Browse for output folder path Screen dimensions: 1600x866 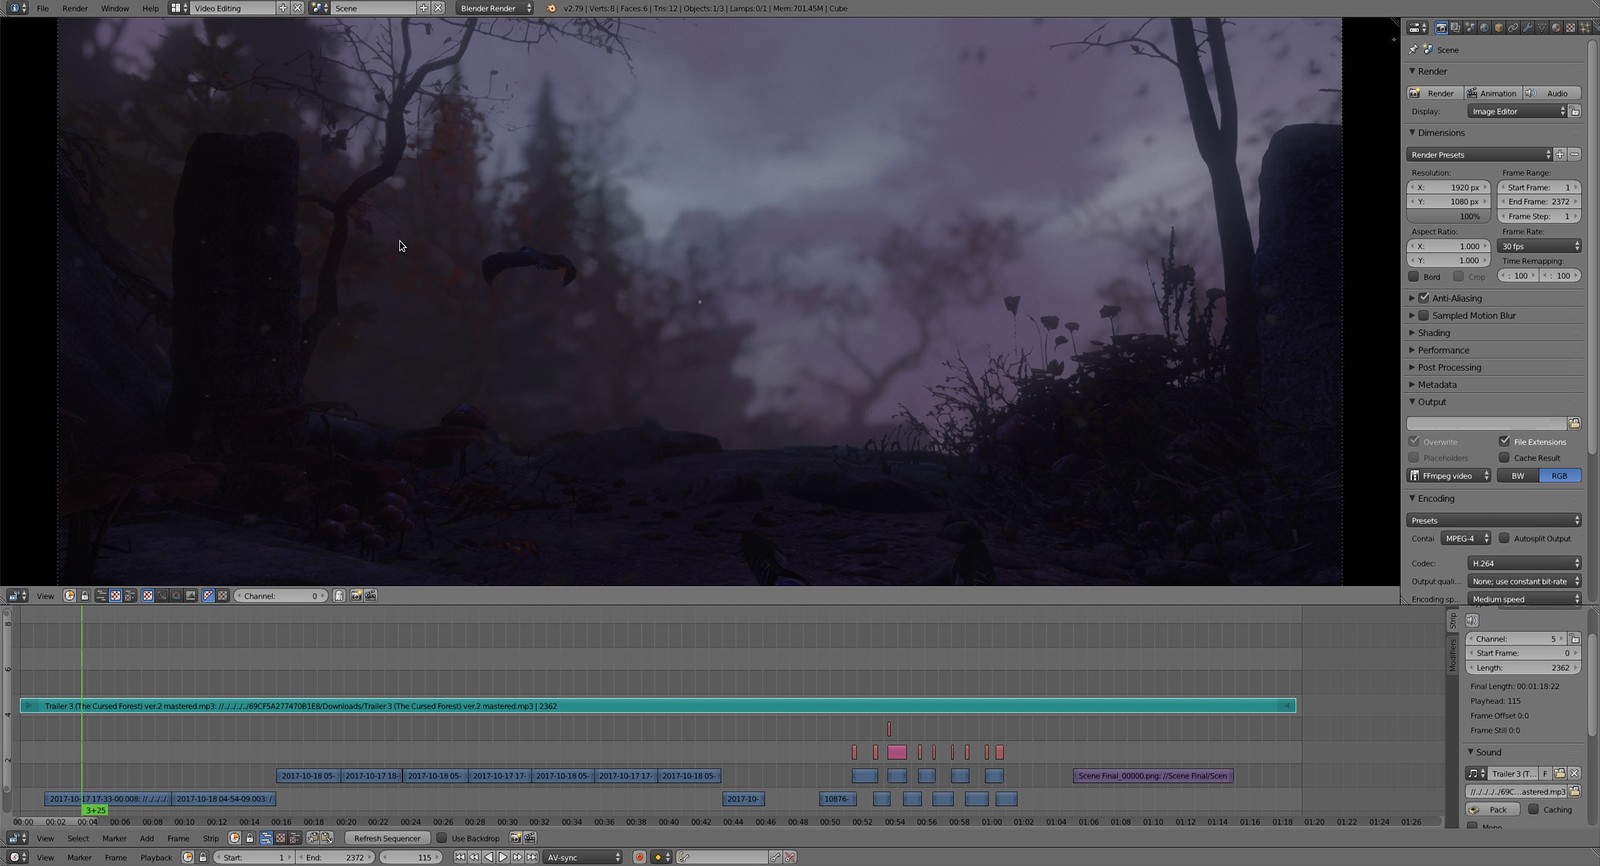click(1574, 423)
